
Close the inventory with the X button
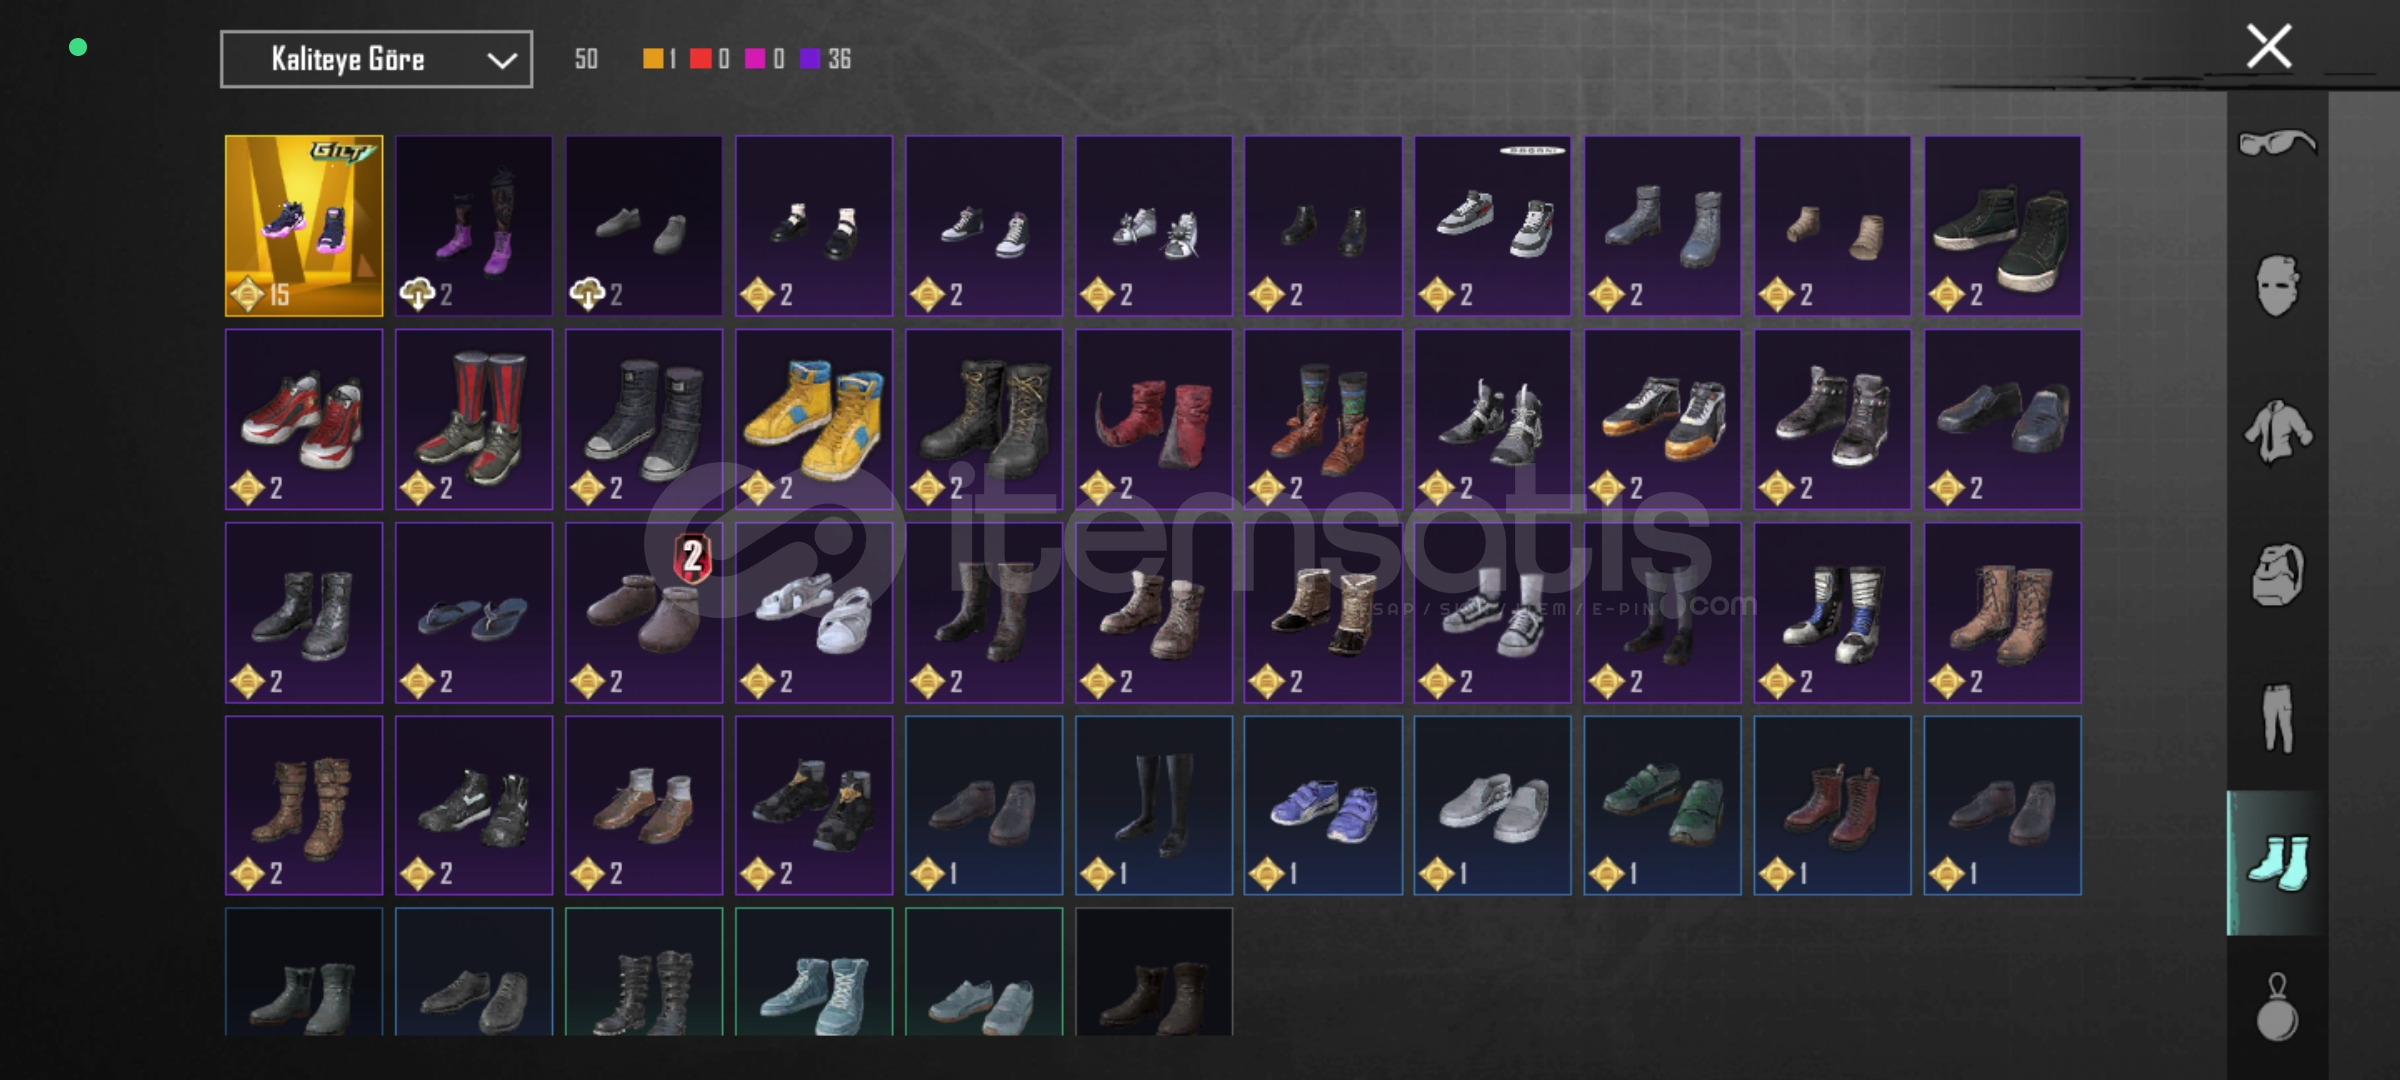point(2269,46)
